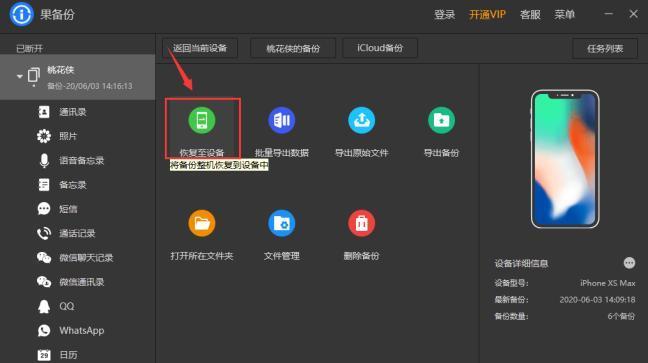This screenshot has height=363, width=648.
Task: Open 语音备忘录 voice memos entry
Action: click(x=78, y=160)
